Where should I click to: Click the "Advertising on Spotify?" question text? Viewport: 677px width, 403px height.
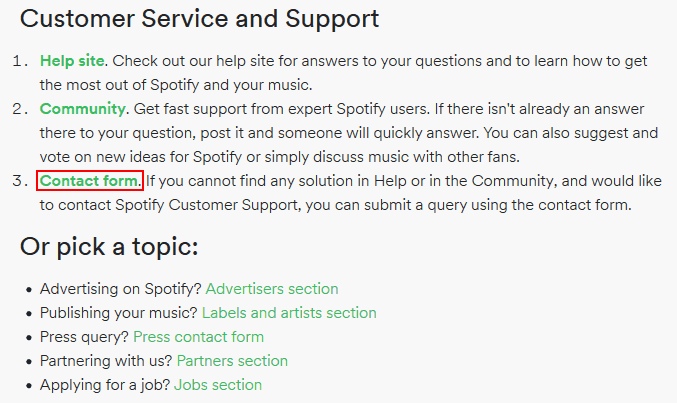tap(120, 289)
